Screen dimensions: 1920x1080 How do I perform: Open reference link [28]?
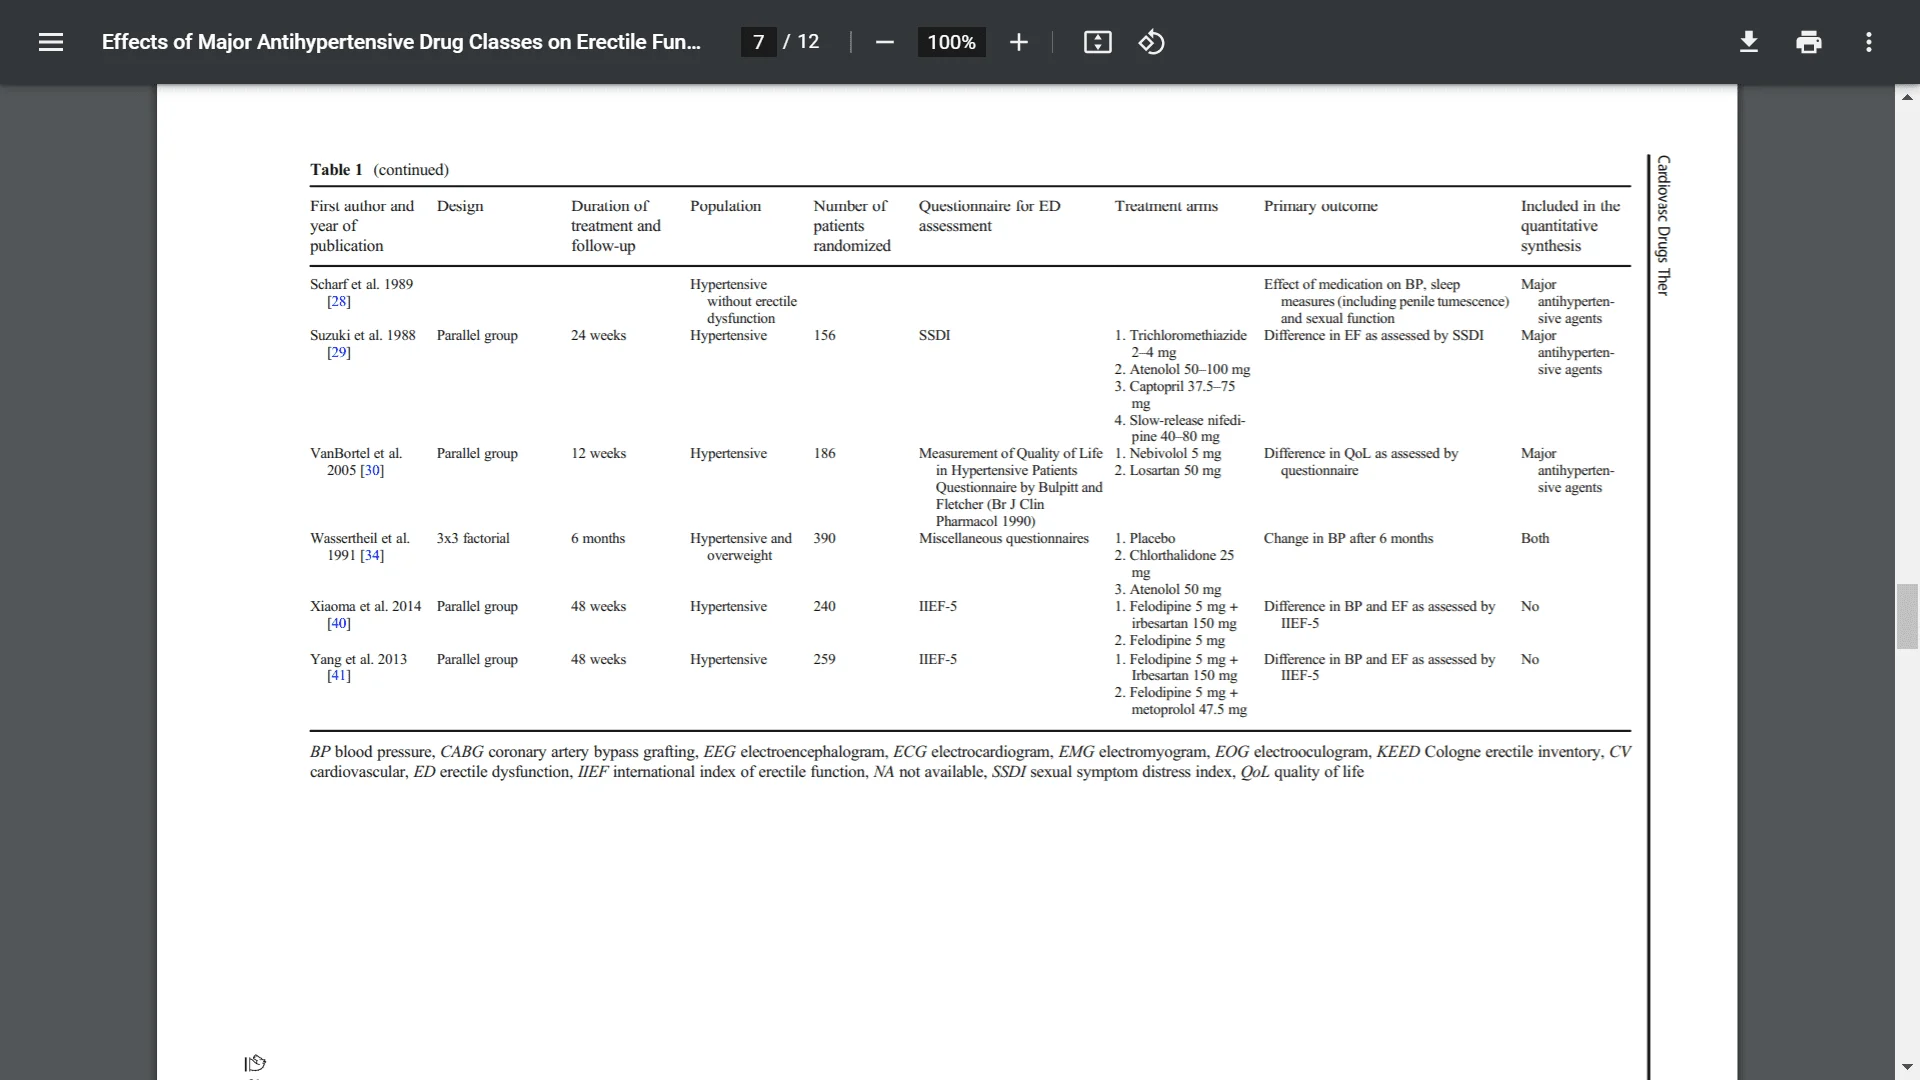(x=338, y=301)
